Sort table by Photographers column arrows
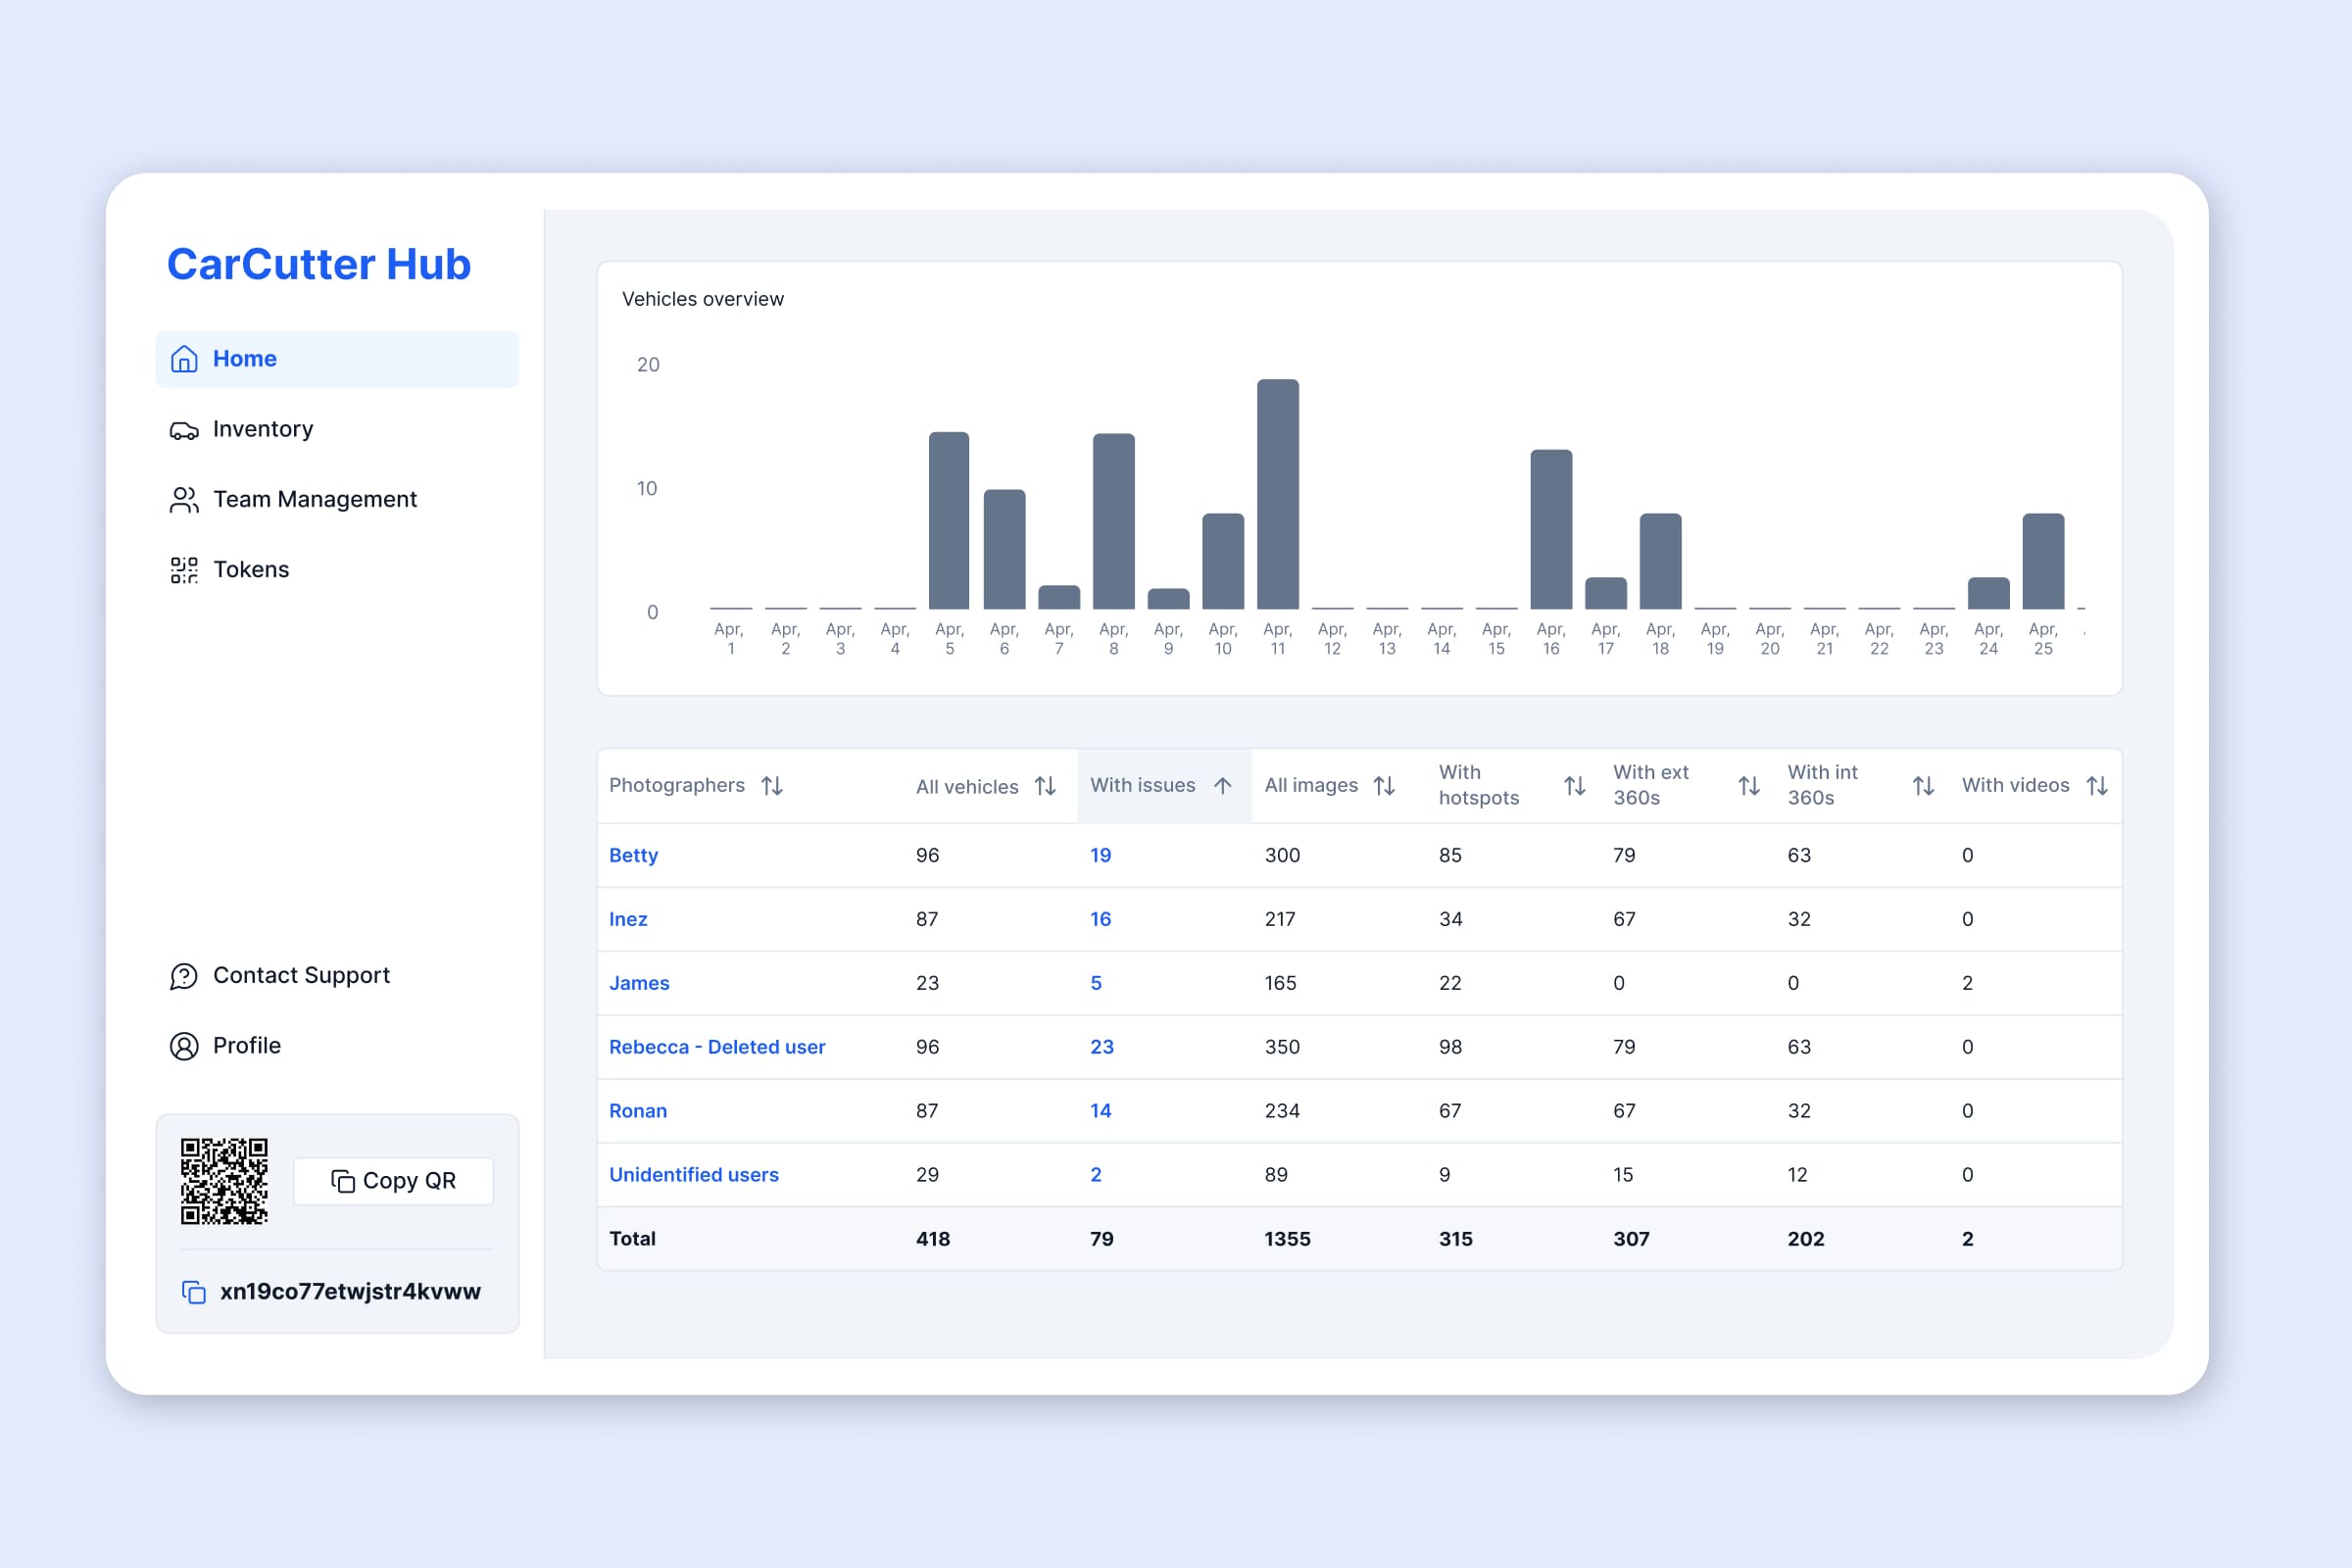Image resolution: width=2352 pixels, height=1568 pixels. pos(772,786)
